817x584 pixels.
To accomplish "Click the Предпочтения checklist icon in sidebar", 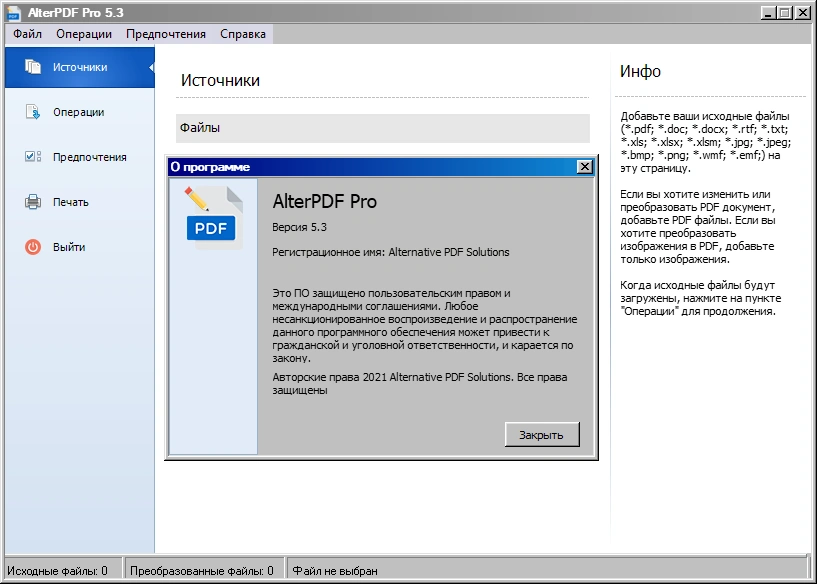I will pyautogui.click(x=33, y=156).
